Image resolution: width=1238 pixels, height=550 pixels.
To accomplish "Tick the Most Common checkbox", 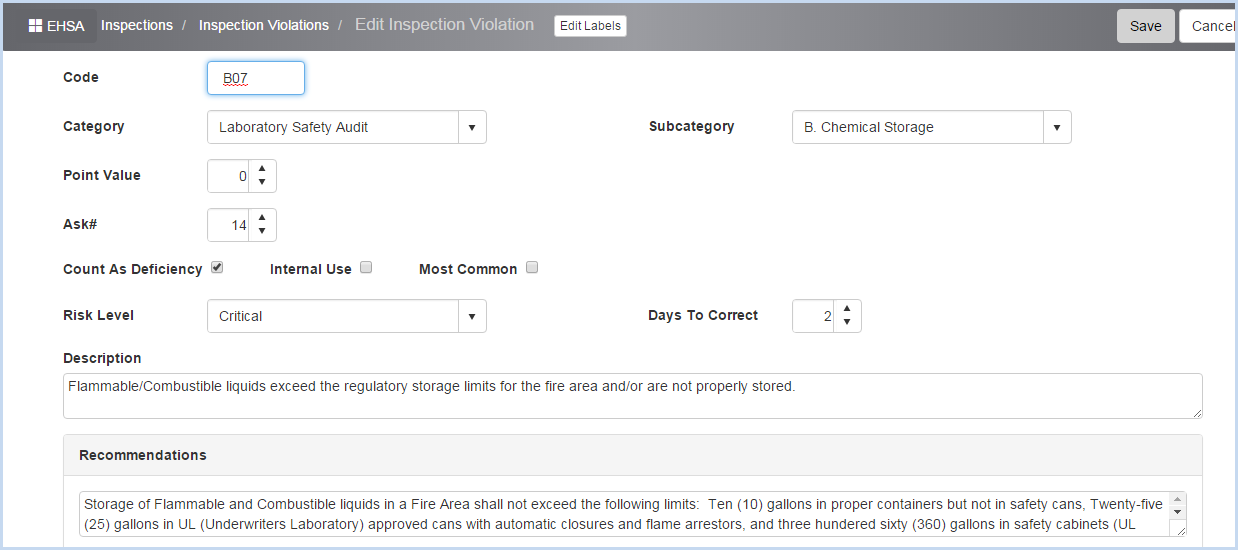I will coord(532,268).
